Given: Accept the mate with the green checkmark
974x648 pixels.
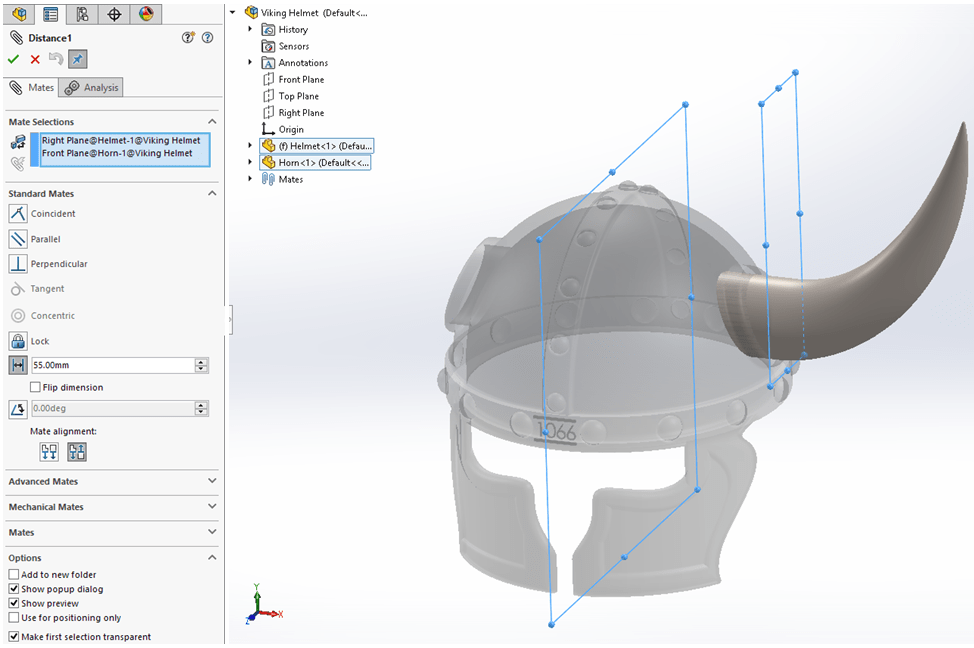Looking at the screenshot, I should coord(14,59).
